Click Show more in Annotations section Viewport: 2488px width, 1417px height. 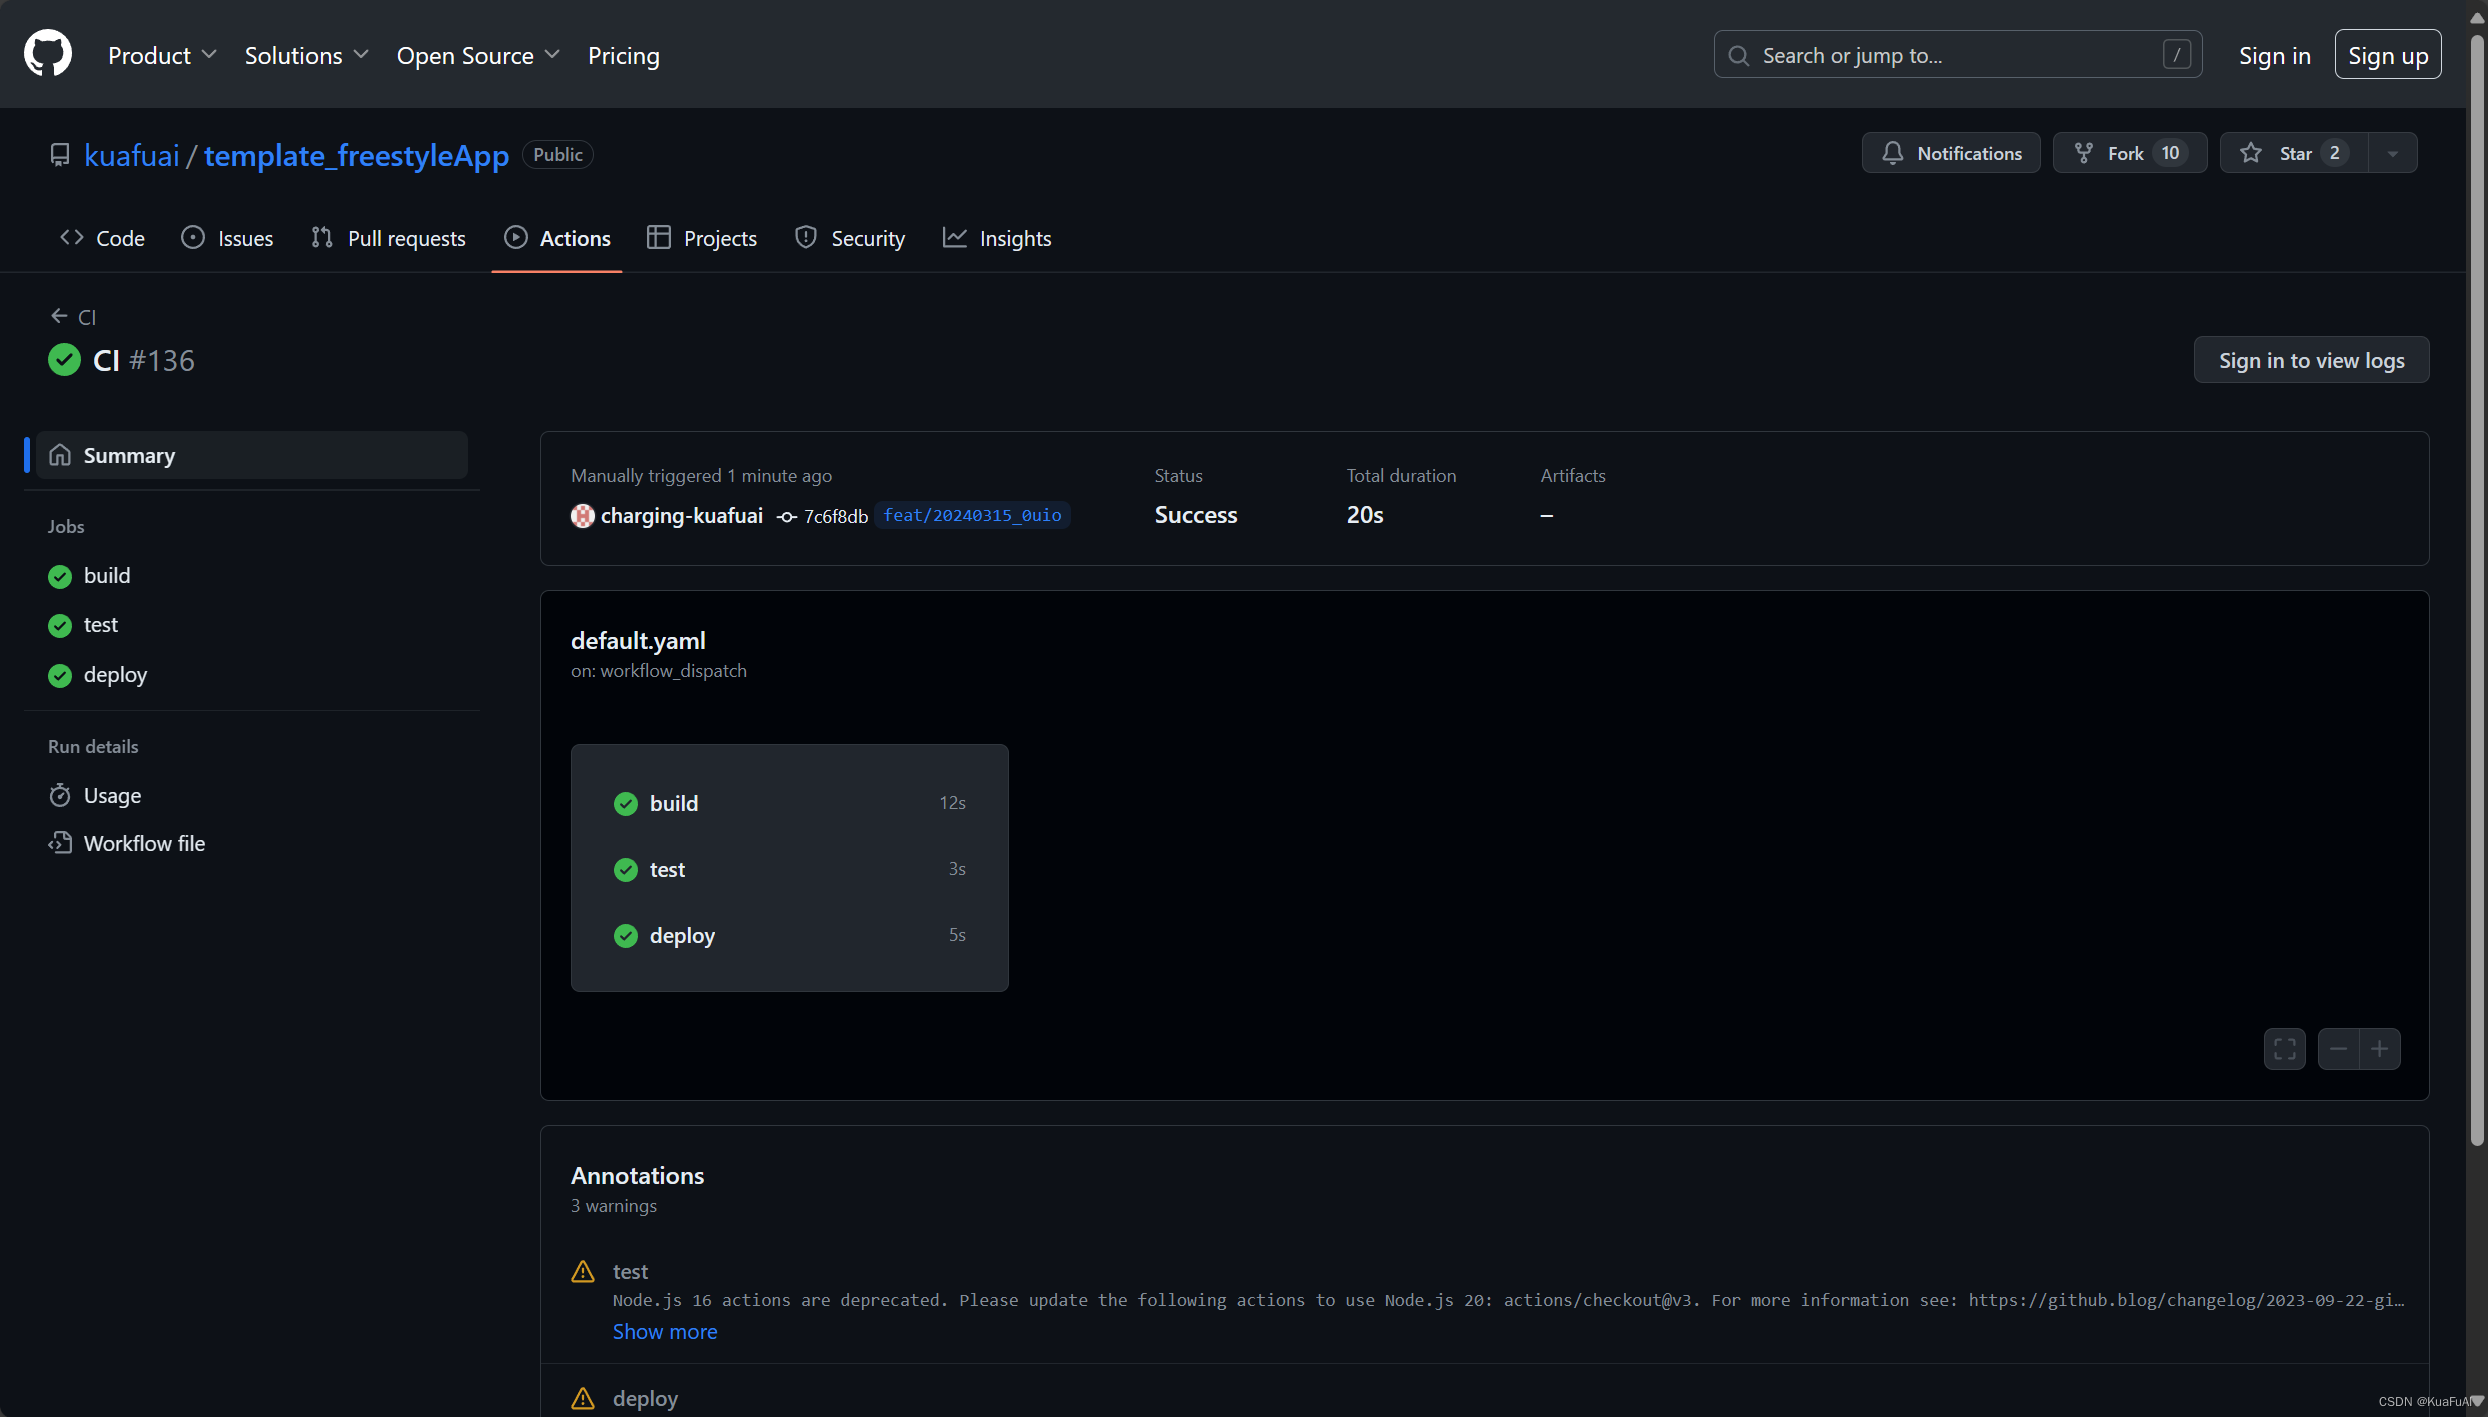[663, 1332]
